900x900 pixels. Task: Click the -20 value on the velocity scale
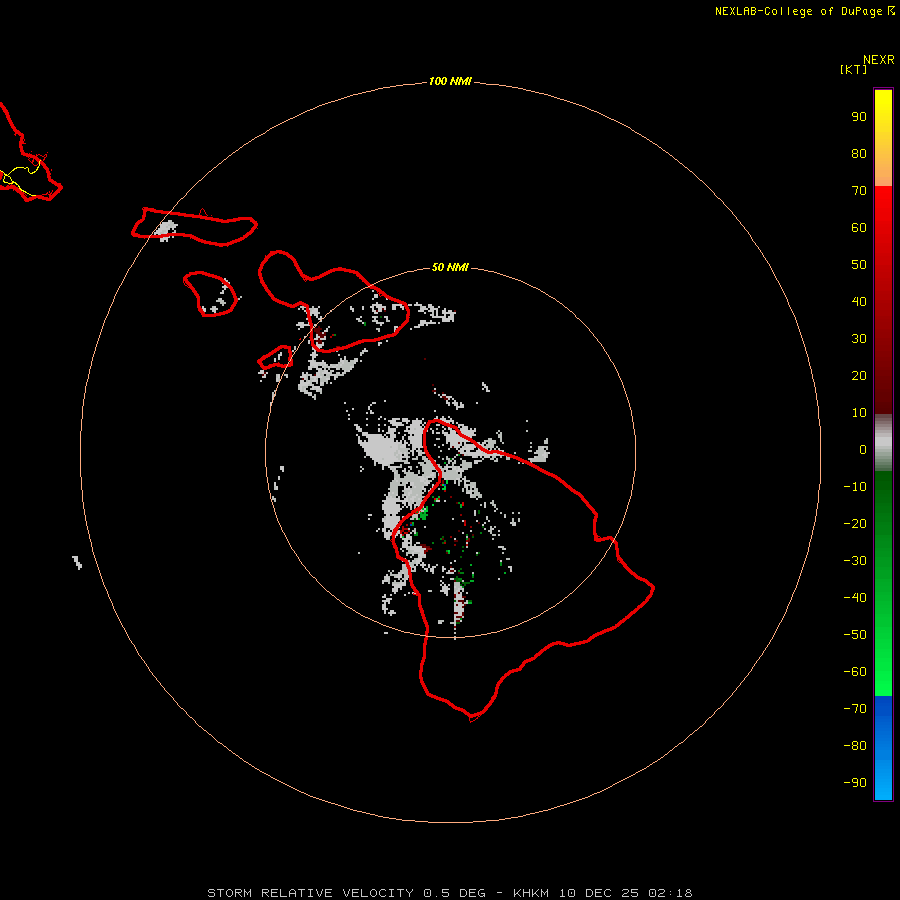pyautogui.click(x=855, y=524)
